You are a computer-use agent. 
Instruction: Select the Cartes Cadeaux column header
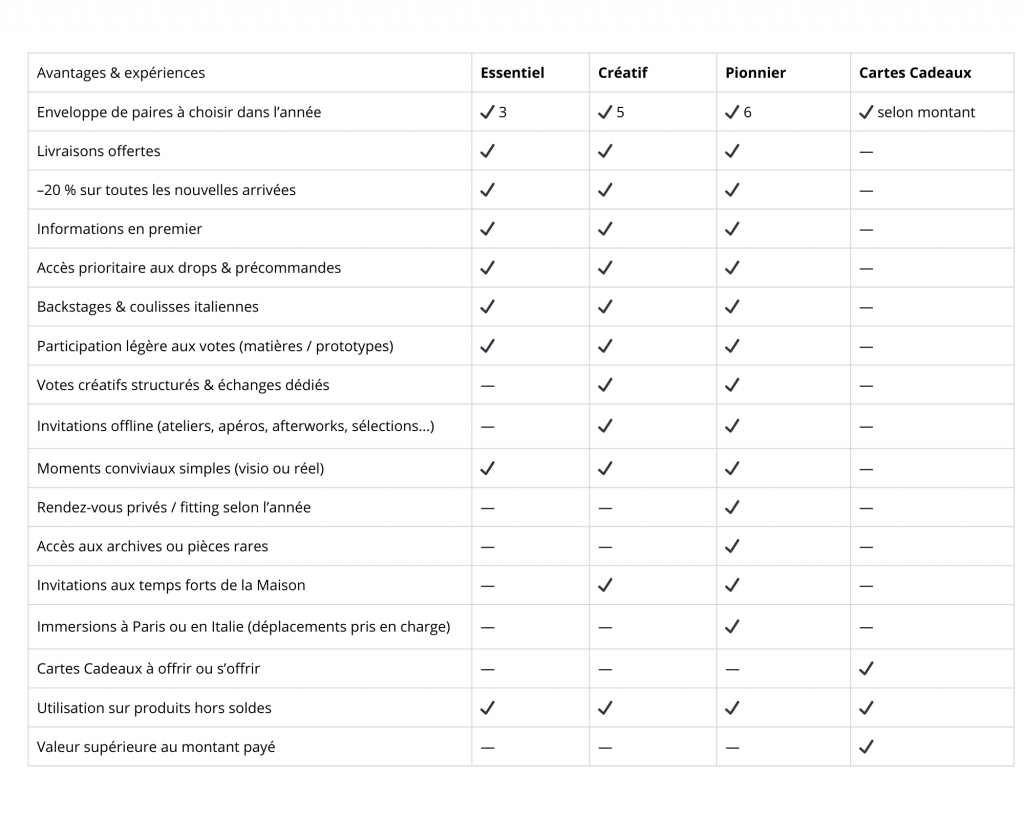(x=915, y=73)
